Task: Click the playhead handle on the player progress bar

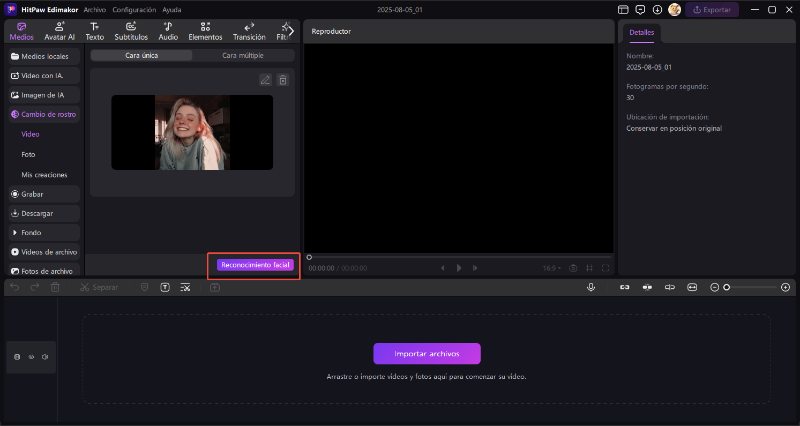Action: [x=309, y=257]
